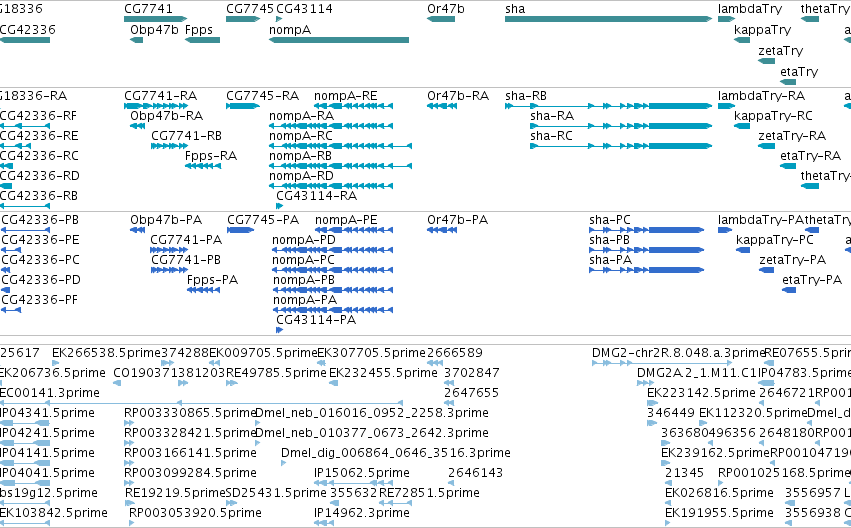The width and height of the screenshot is (851, 528).
Task: Select protein lambdaTry-PA label
Action: tap(760, 220)
